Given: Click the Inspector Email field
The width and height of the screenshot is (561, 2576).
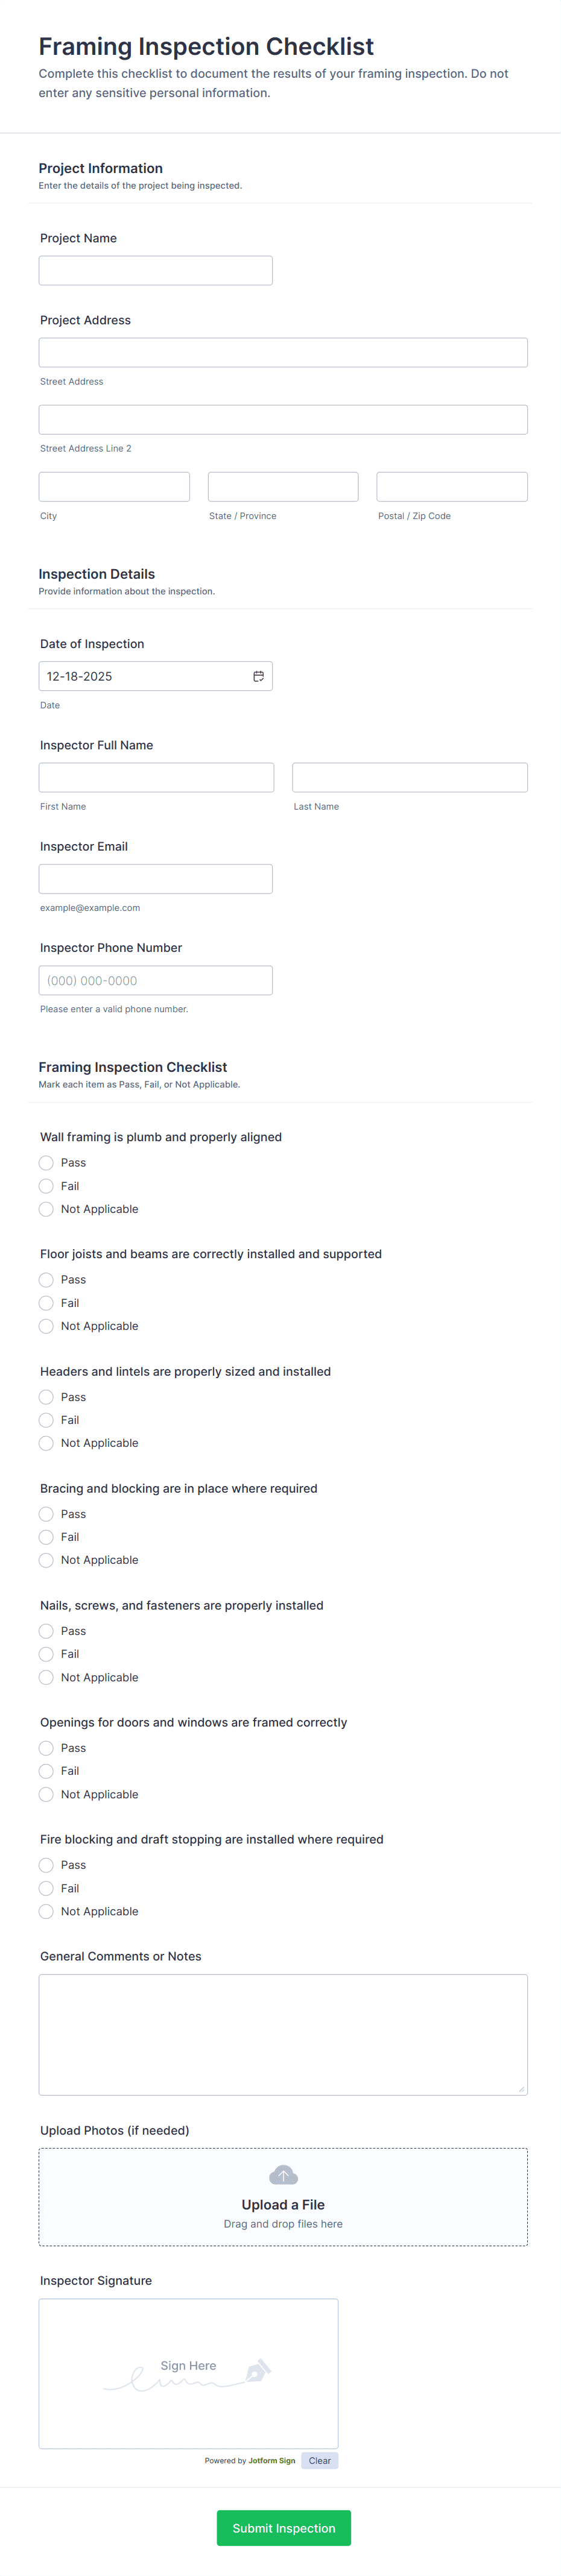Looking at the screenshot, I should (x=155, y=879).
